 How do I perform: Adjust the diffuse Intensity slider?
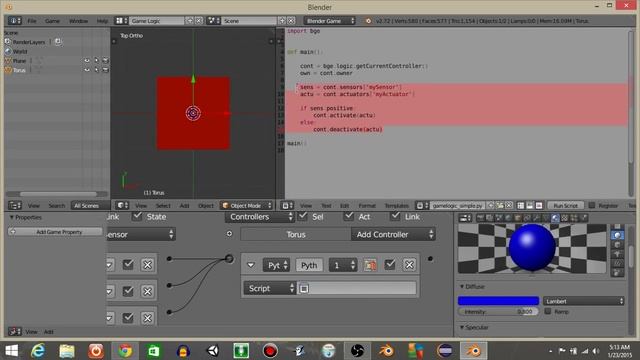click(x=498, y=311)
